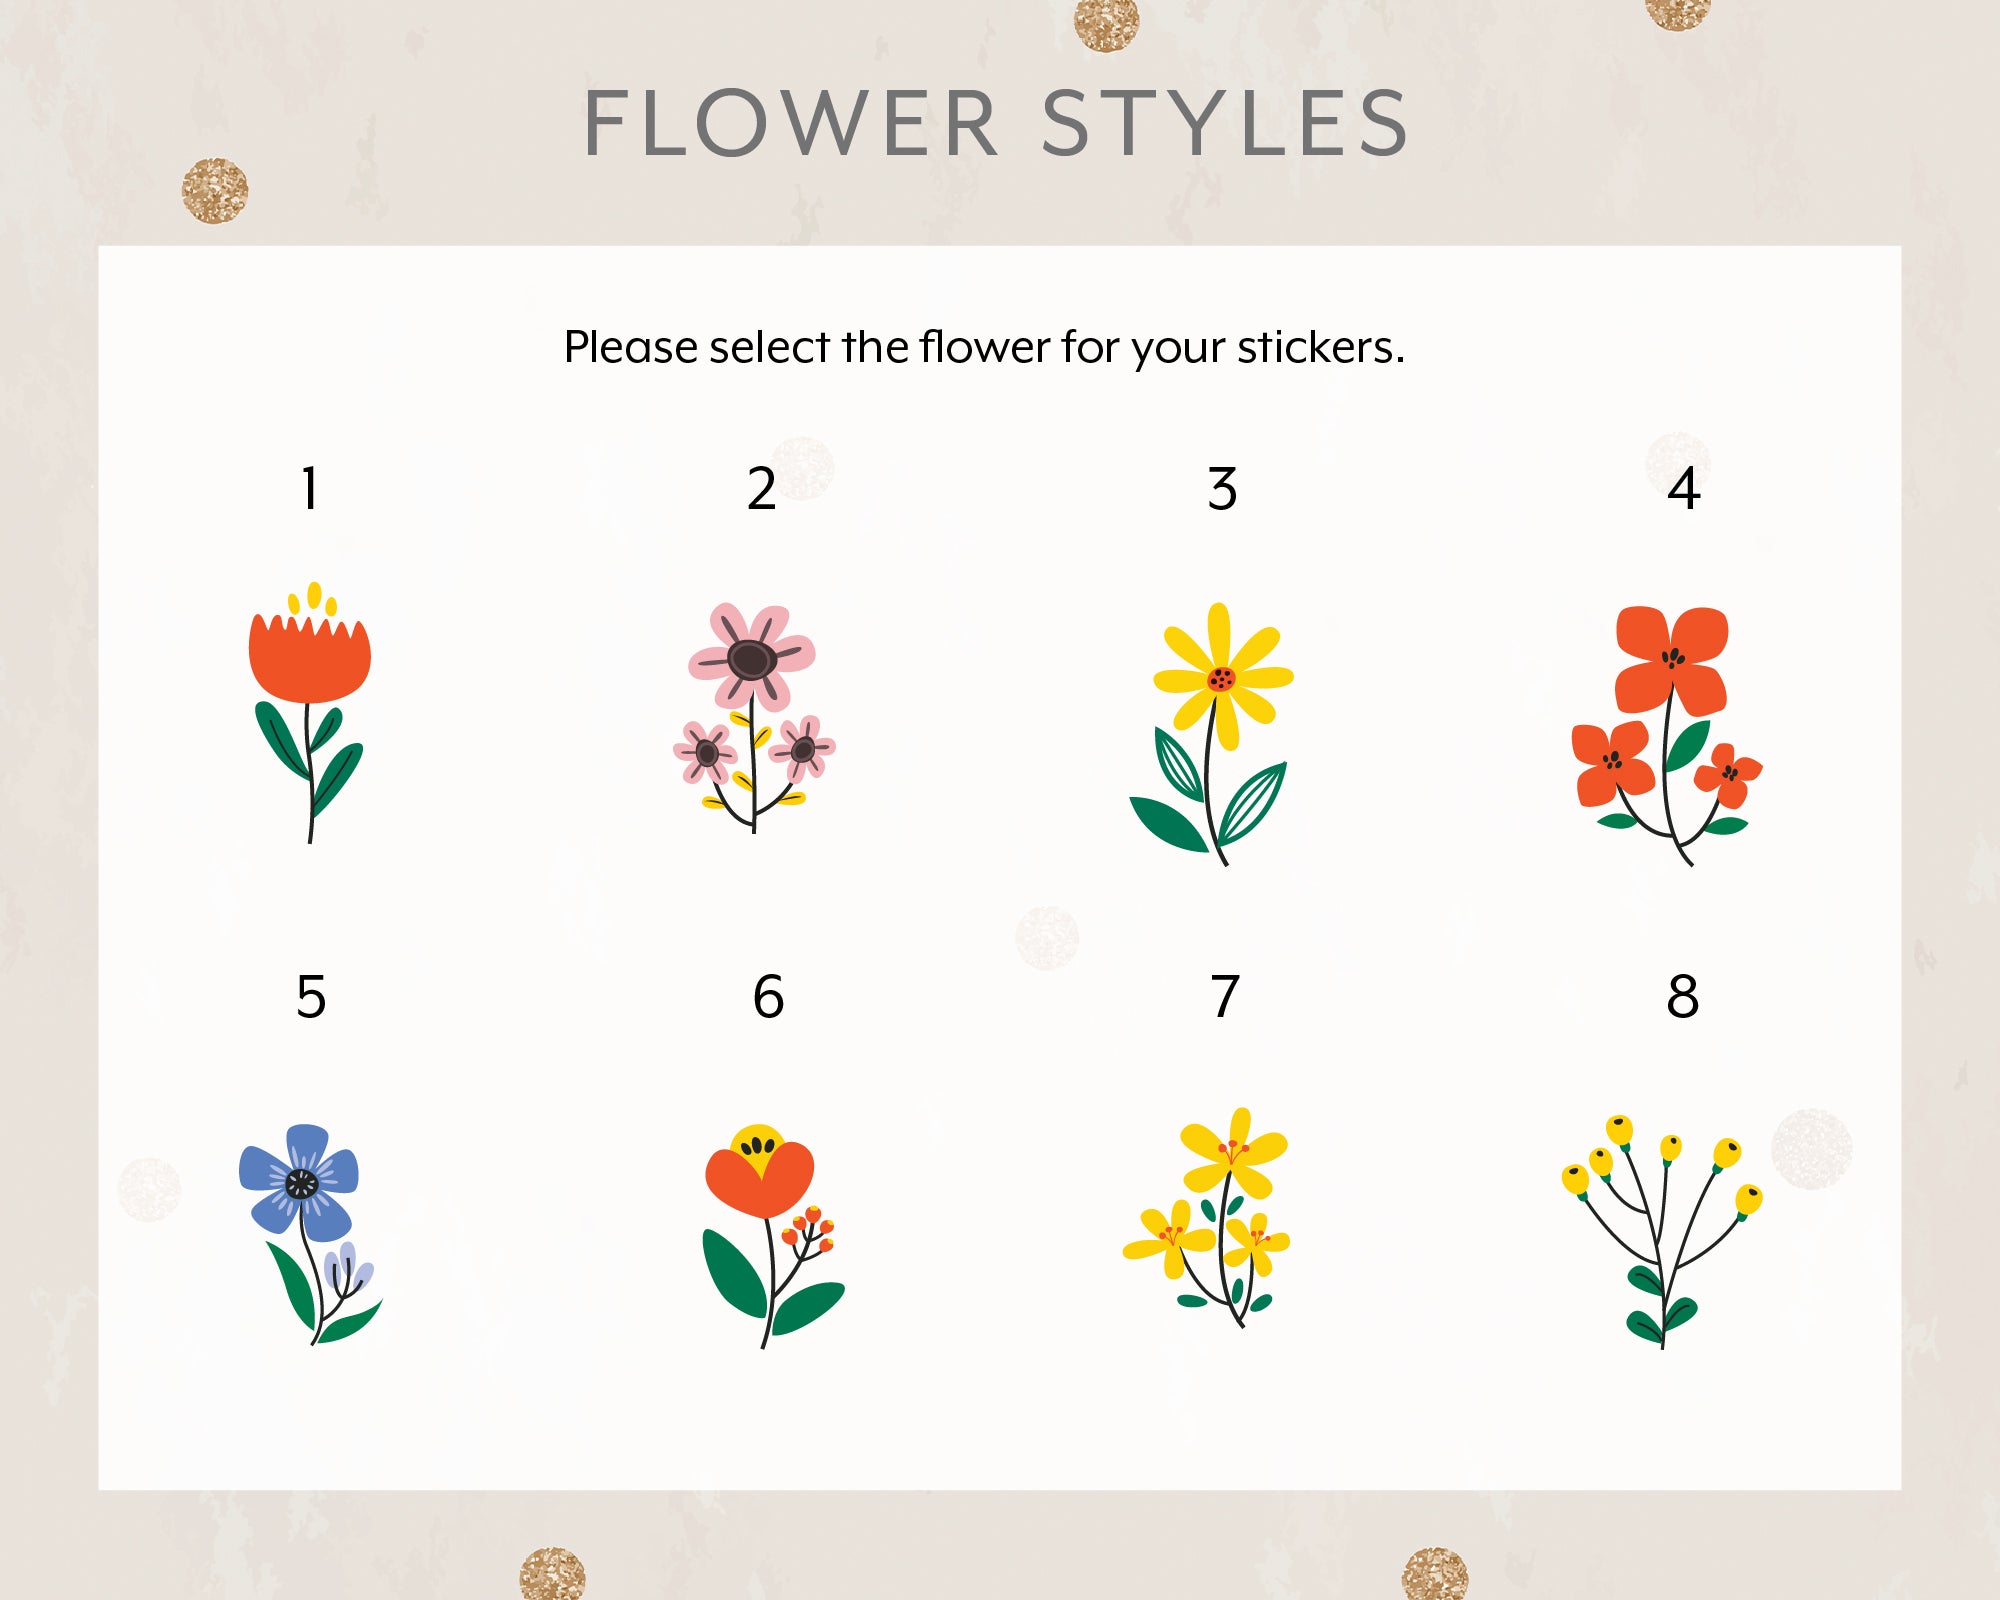Click the number 3 label
Screen dimensions: 2000x1600
pos(1222,489)
